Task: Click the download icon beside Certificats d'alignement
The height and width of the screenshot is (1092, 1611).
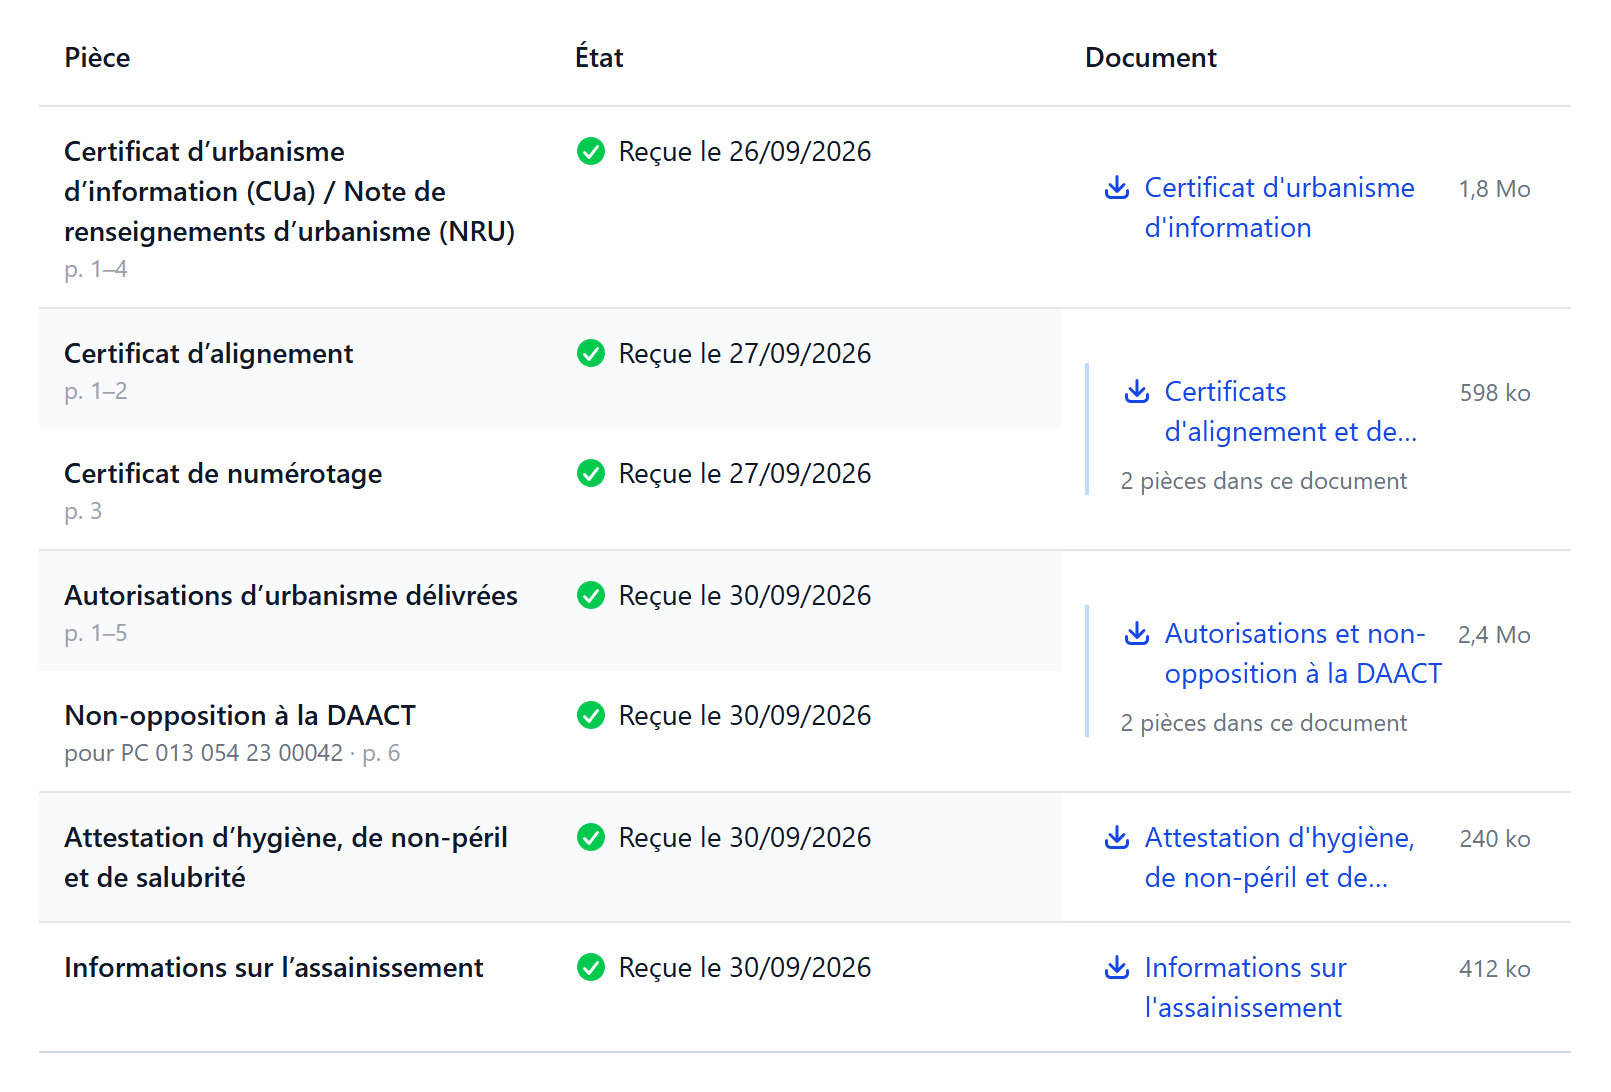Action: (1136, 392)
